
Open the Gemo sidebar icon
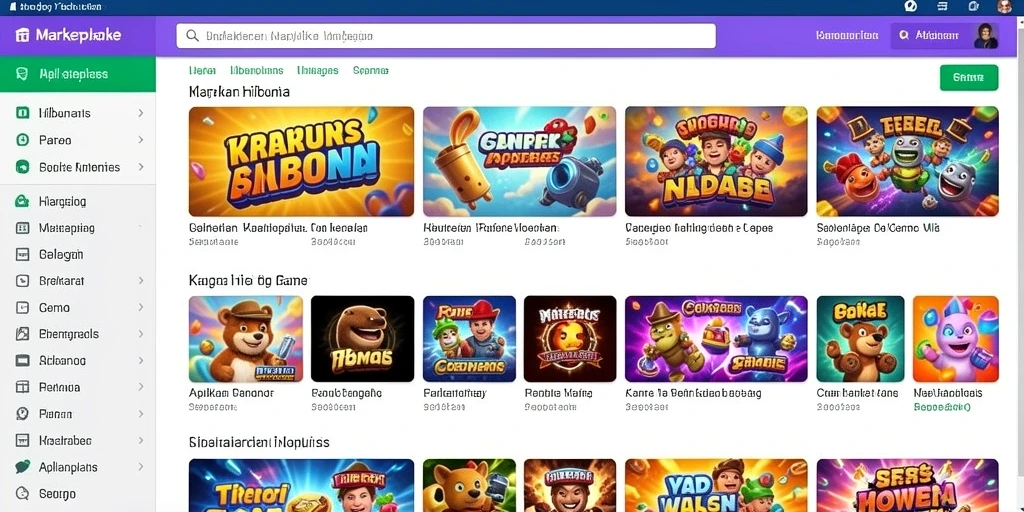[22, 307]
